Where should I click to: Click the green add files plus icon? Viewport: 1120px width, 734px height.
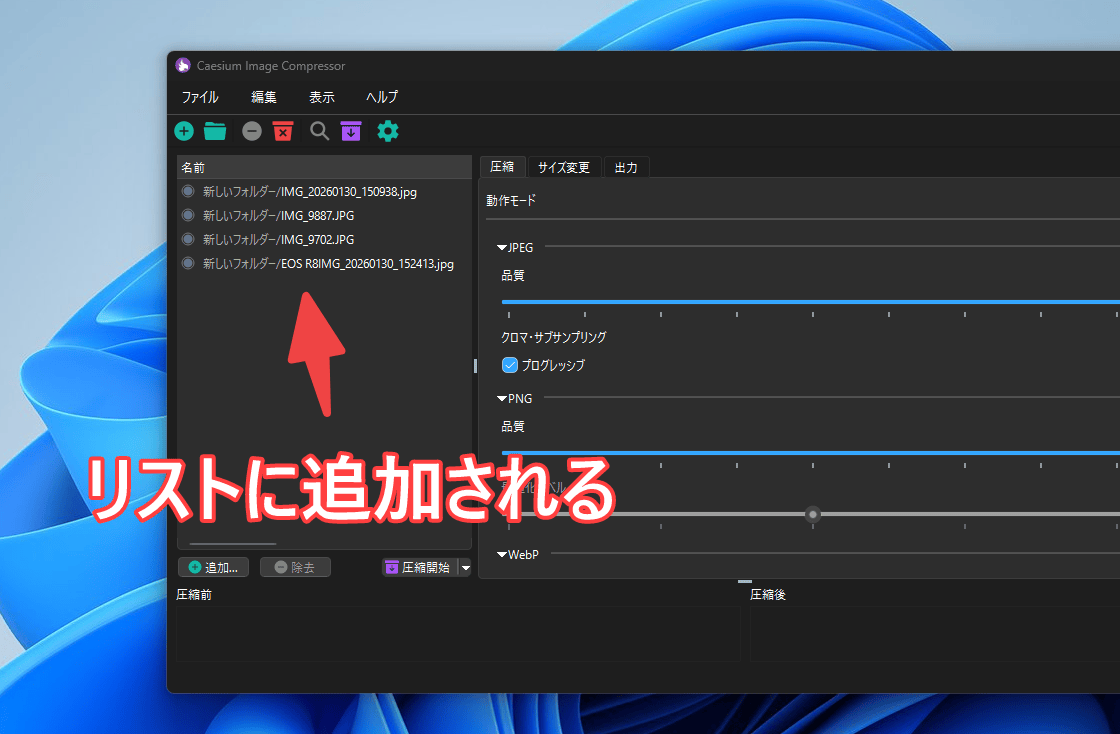click(184, 131)
